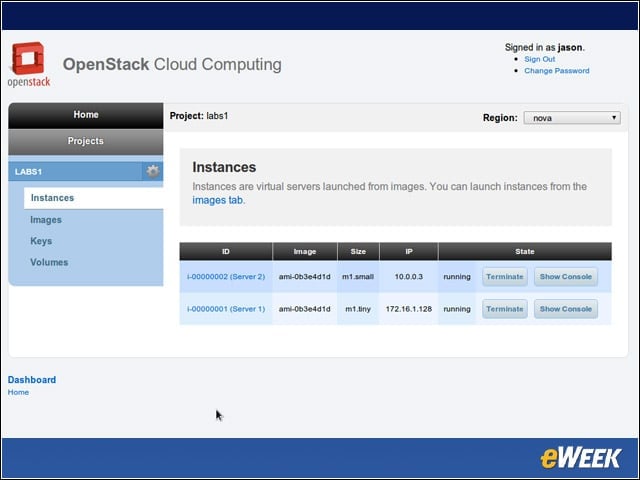Viewport: 640px width, 480px height.
Task: Click the Image column header
Action: [x=305, y=252]
